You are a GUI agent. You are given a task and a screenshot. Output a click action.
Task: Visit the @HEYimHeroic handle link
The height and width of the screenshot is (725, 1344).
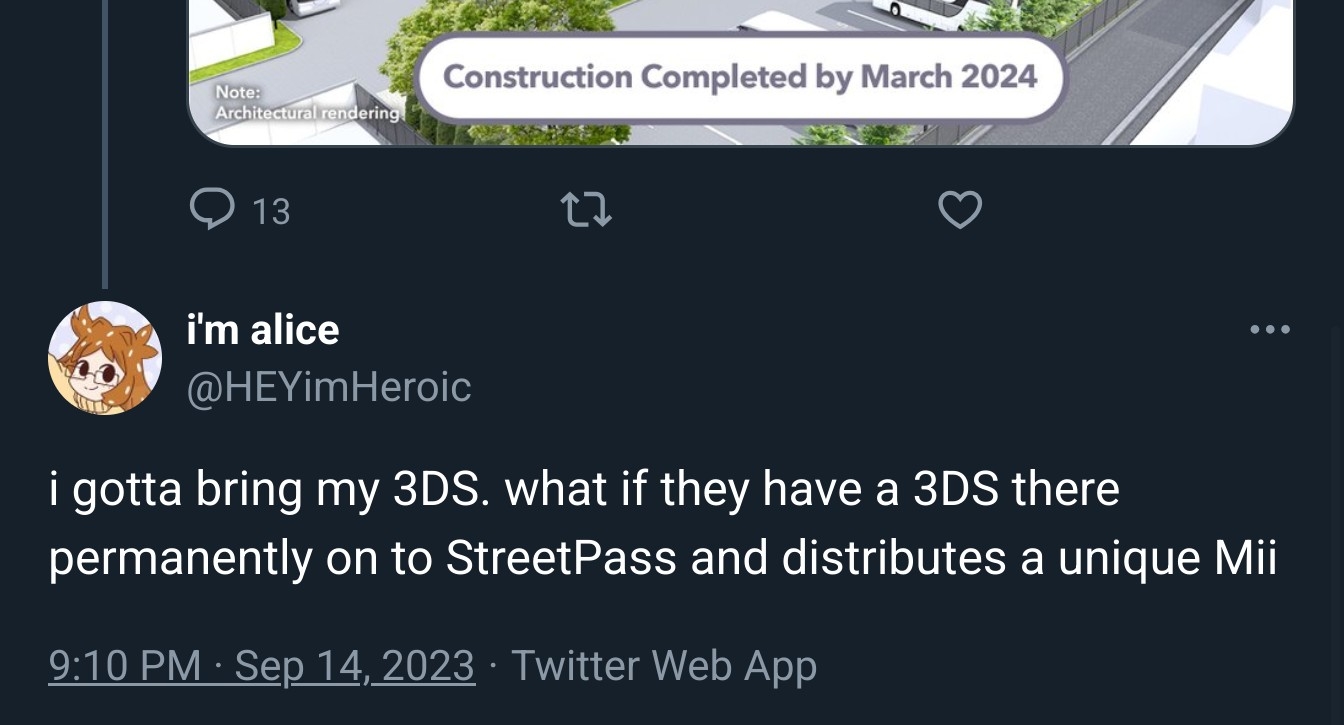click(329, 387)
